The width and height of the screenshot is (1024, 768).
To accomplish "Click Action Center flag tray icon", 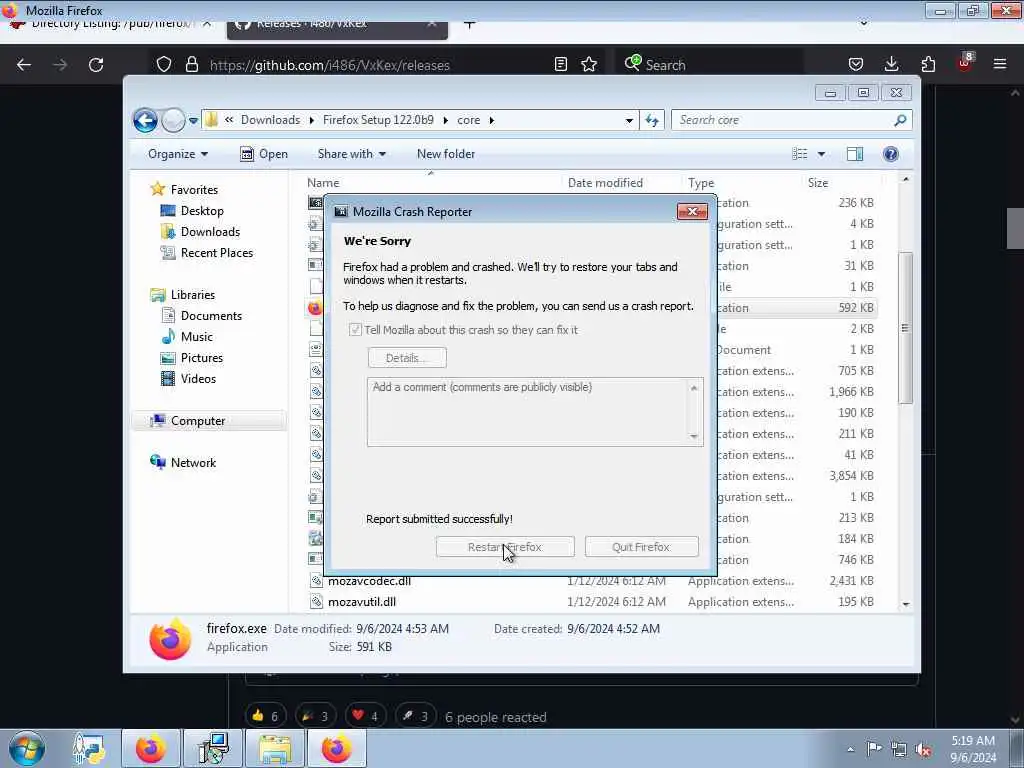I will coord(874,749).
